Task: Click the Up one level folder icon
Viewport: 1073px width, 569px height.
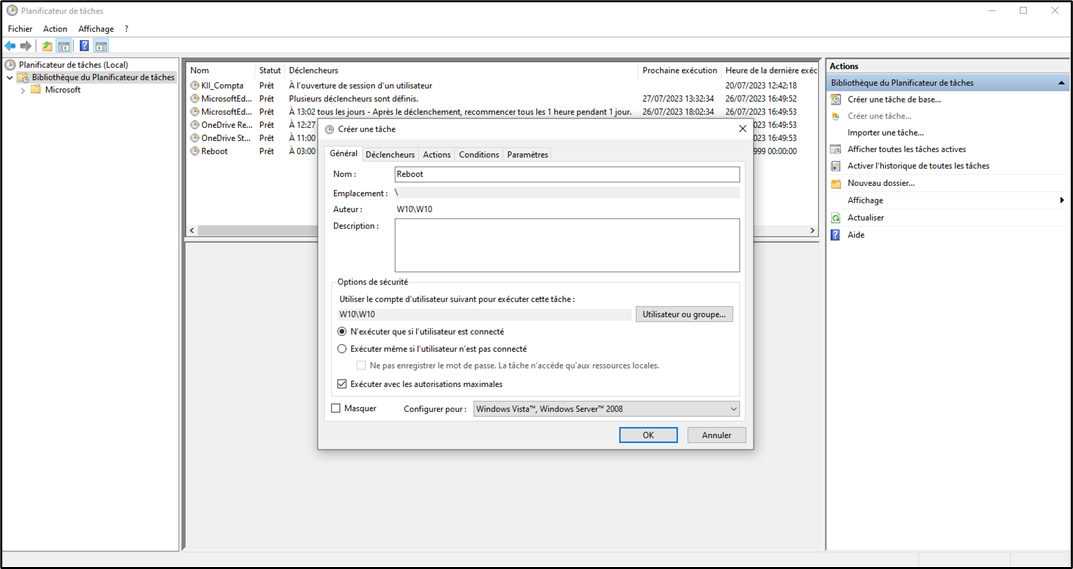Action: click(47, 46)
